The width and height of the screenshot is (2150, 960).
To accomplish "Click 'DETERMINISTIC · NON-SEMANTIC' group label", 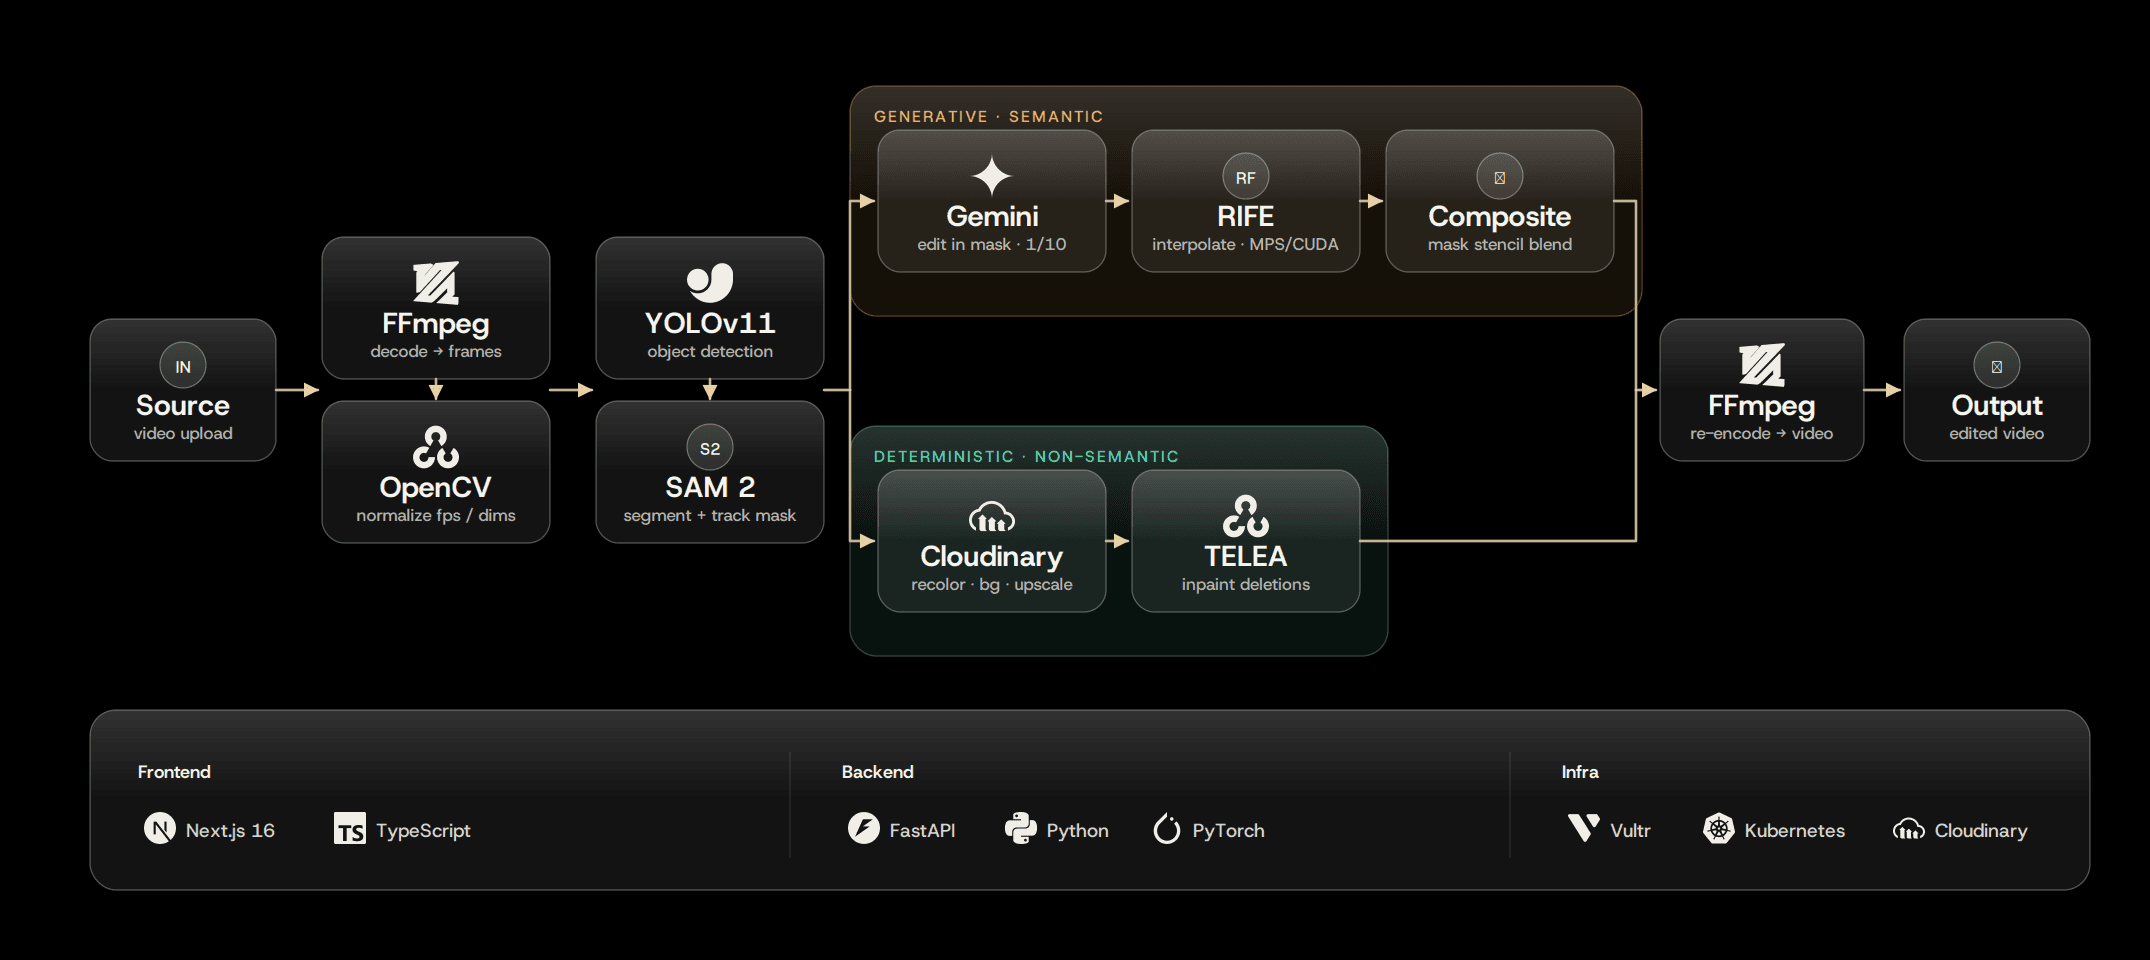I will coord(1026,456).
